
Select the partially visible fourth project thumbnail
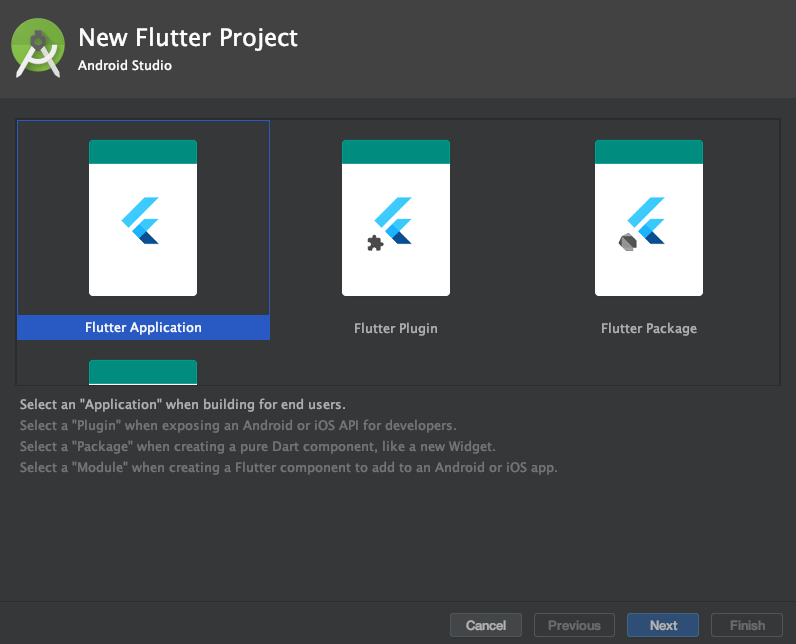pos(143,372)
